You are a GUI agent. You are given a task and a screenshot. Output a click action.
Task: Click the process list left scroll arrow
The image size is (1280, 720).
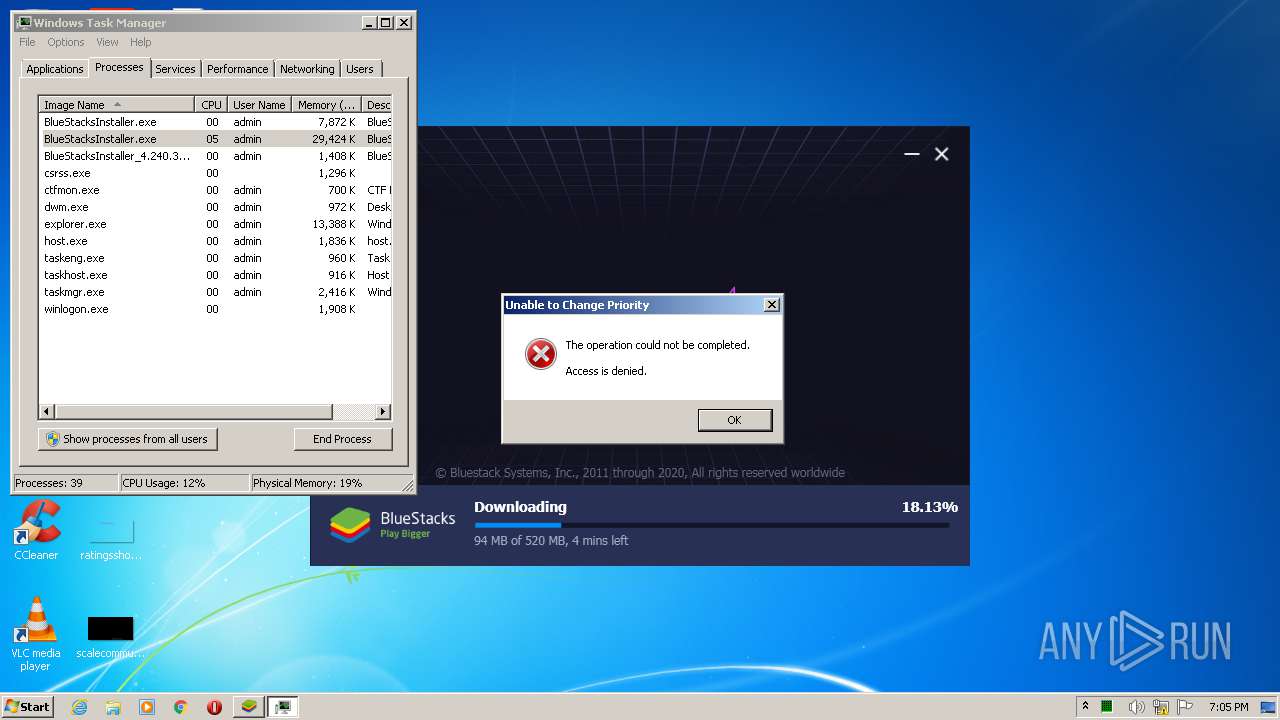(47, 412)
